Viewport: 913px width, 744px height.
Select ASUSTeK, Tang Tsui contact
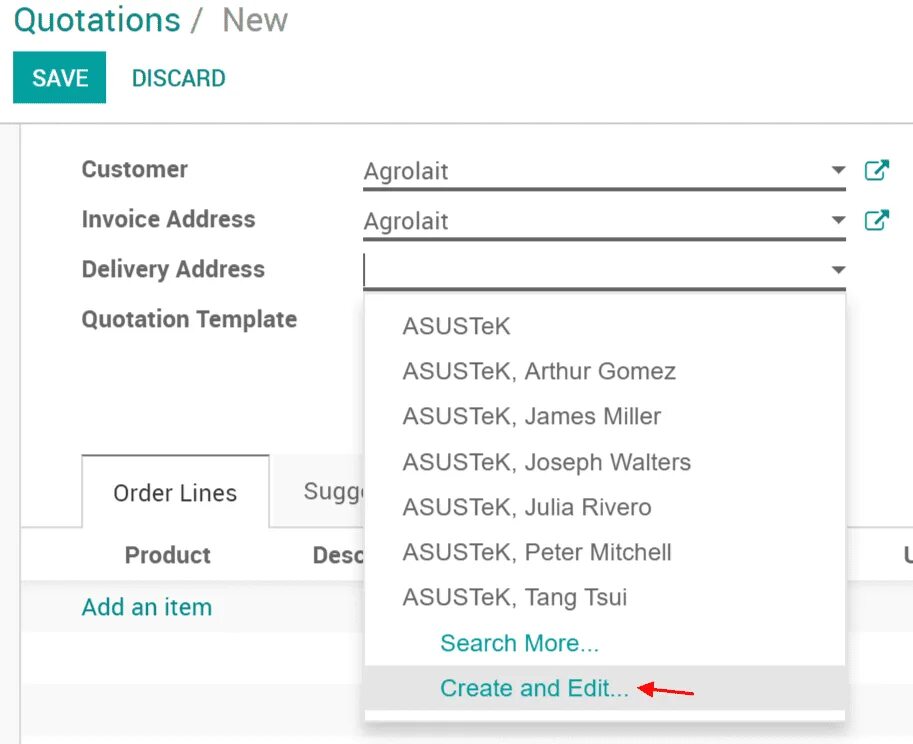click(514, 597)
